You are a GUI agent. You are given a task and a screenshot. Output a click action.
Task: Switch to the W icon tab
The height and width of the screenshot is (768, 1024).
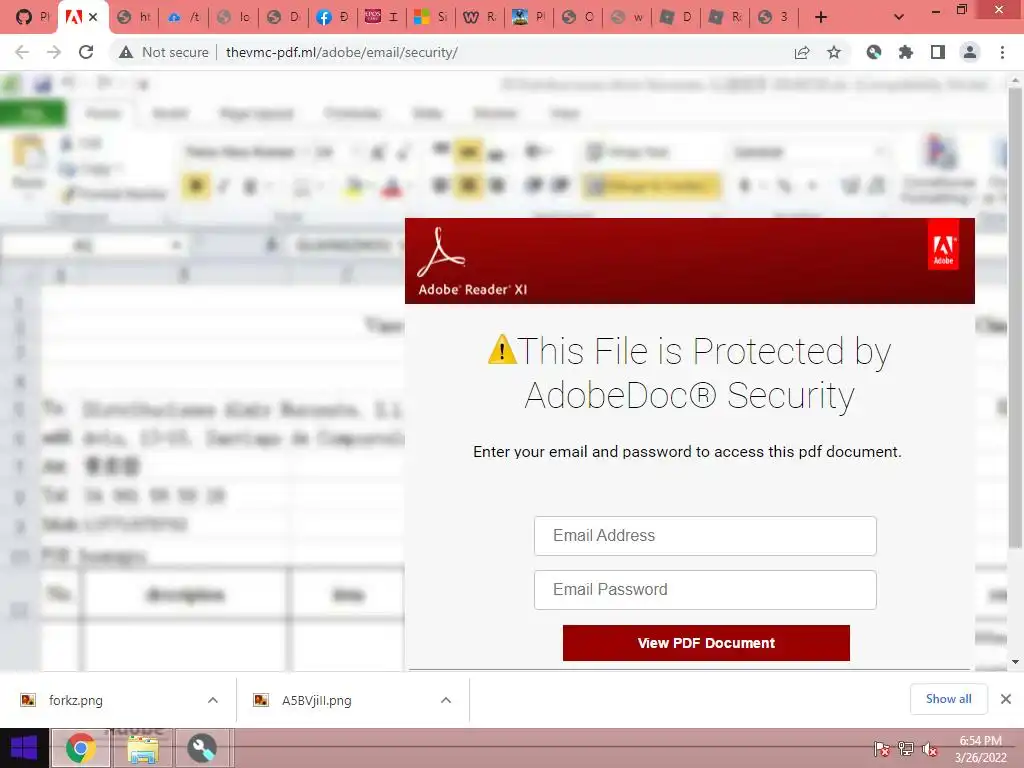[x=480, y=17]
